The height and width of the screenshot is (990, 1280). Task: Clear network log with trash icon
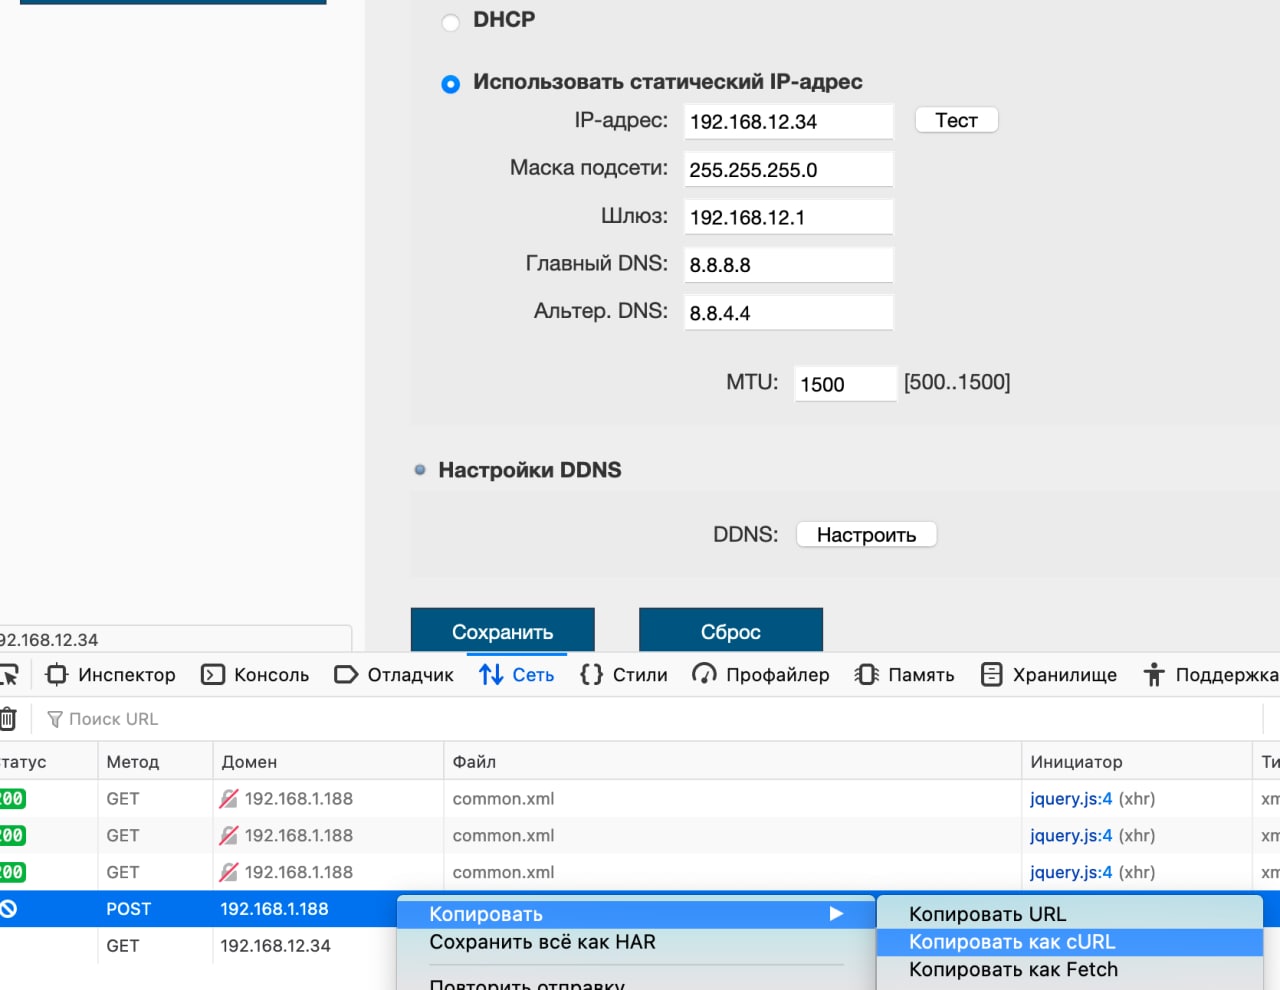tap(8, 719)
